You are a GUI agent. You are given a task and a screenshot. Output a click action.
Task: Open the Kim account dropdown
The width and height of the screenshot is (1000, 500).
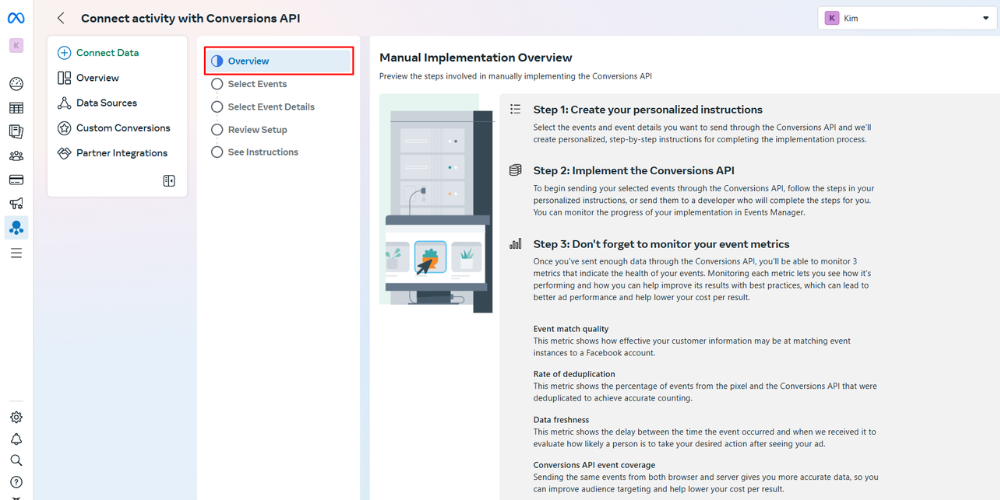[x=907, y=18]
